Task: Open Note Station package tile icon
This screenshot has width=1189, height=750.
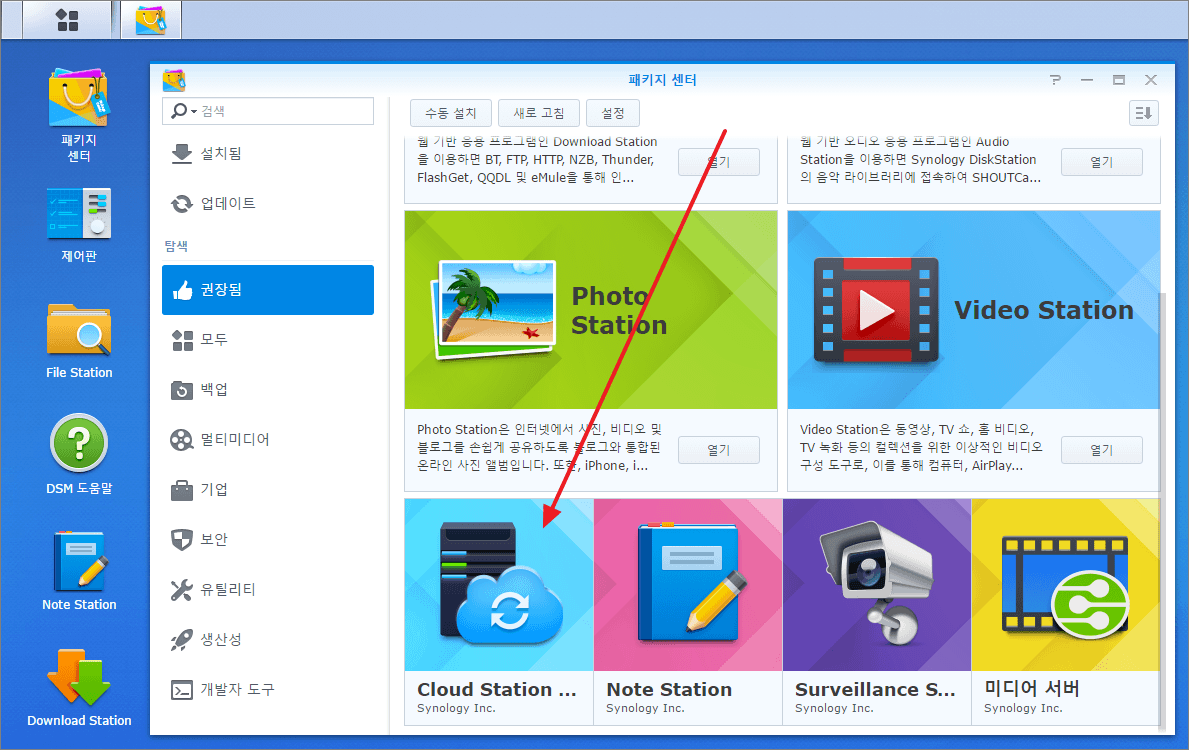Action: pyautogui.click(x=688, y=585)
